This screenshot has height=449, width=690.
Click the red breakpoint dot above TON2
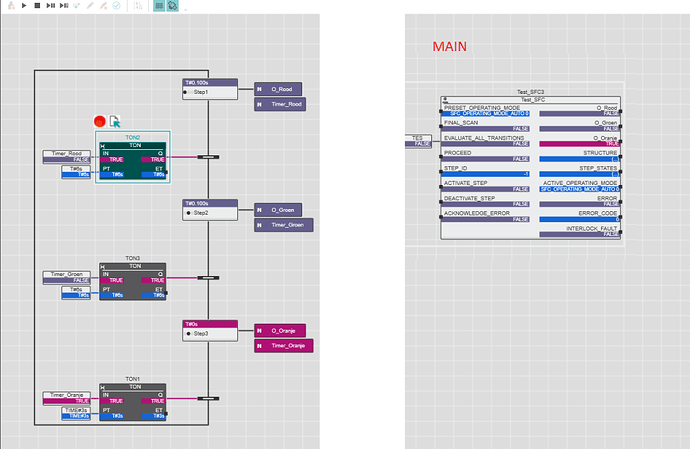click(100, 121)
